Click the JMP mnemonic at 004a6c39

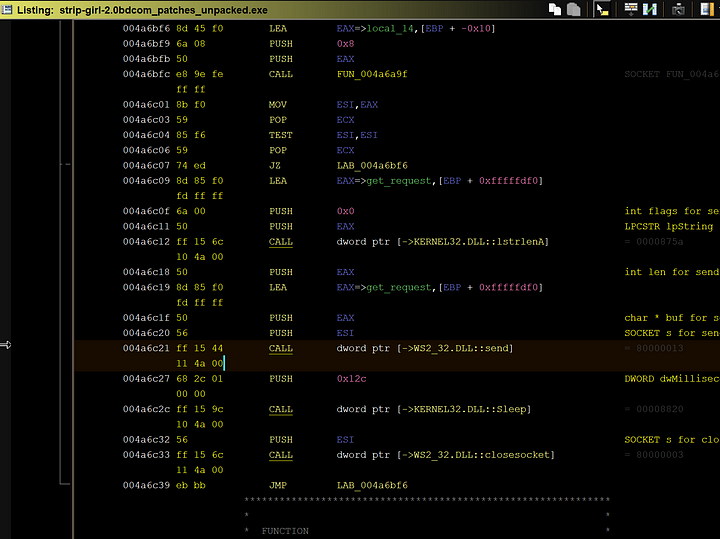tap(277, 485)
